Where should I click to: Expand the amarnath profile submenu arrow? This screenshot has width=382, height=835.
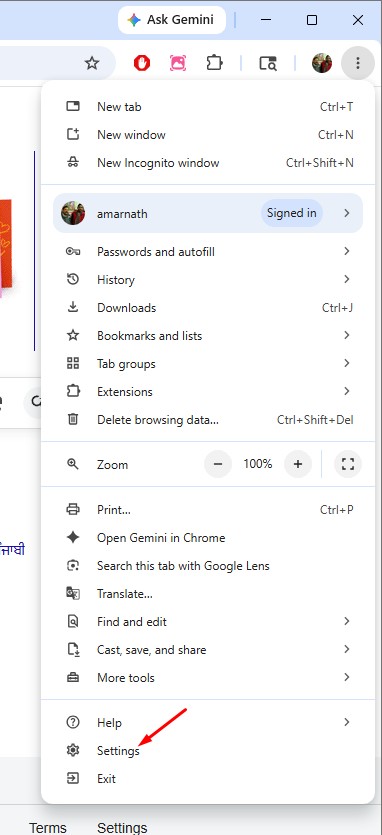[x=347, y=213]
